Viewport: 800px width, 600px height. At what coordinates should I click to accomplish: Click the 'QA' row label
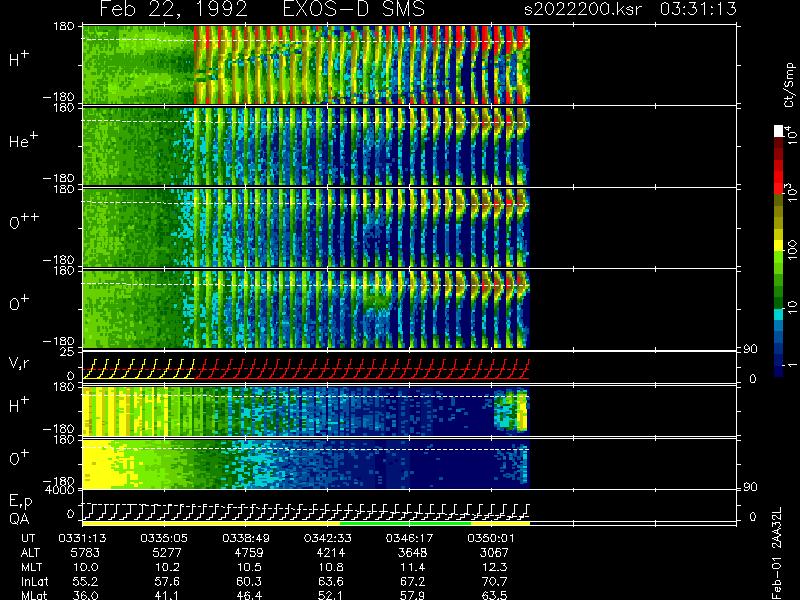tap(19, 519)
